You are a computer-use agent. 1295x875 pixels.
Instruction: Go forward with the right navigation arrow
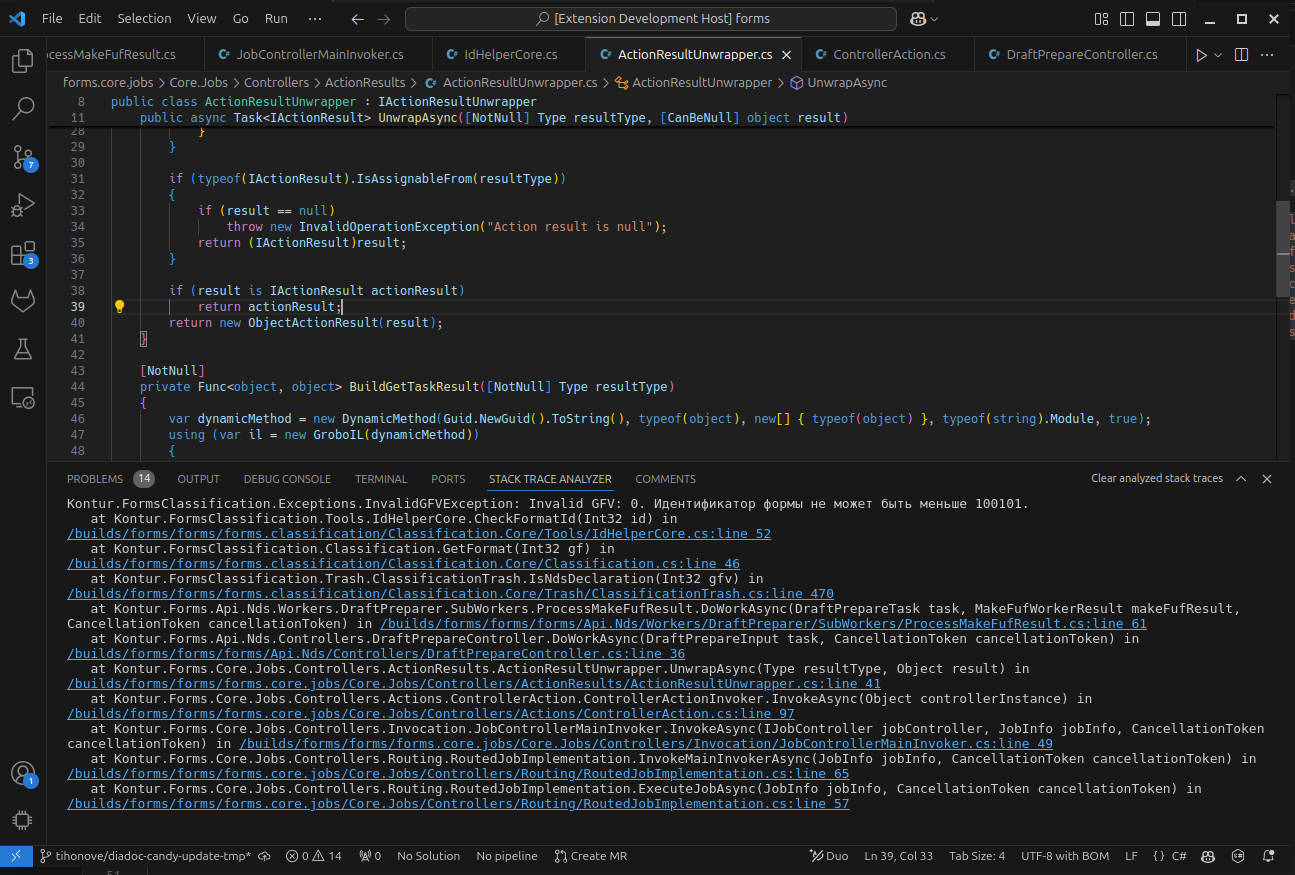(x=386, y=18)
